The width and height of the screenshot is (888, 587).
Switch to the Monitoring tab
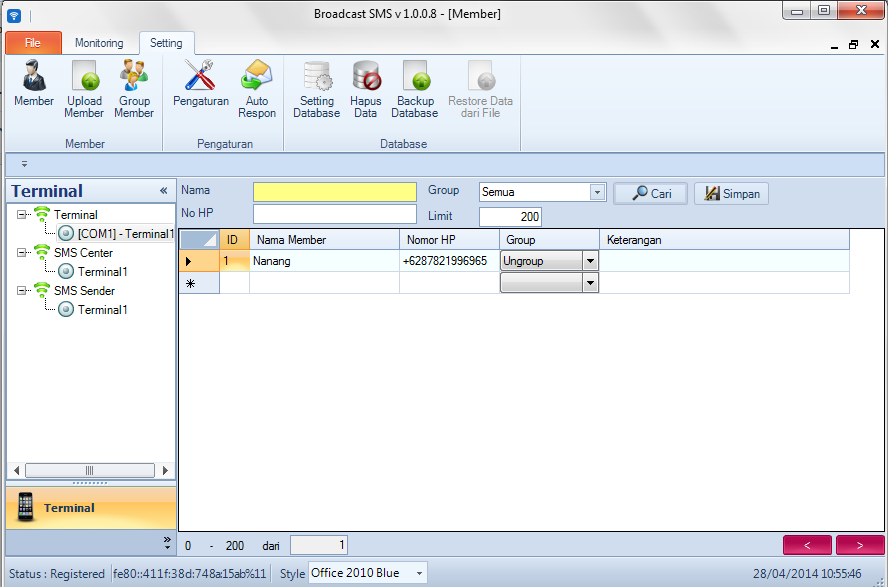[99, 43]
